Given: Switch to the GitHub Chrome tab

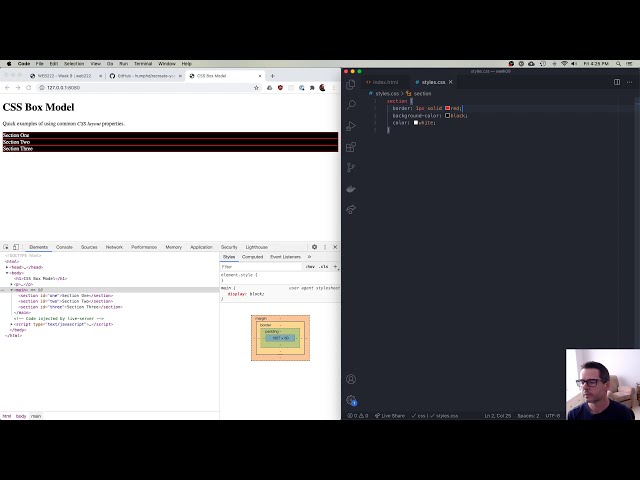Looking at the screenshot, I should coord(146,76).
